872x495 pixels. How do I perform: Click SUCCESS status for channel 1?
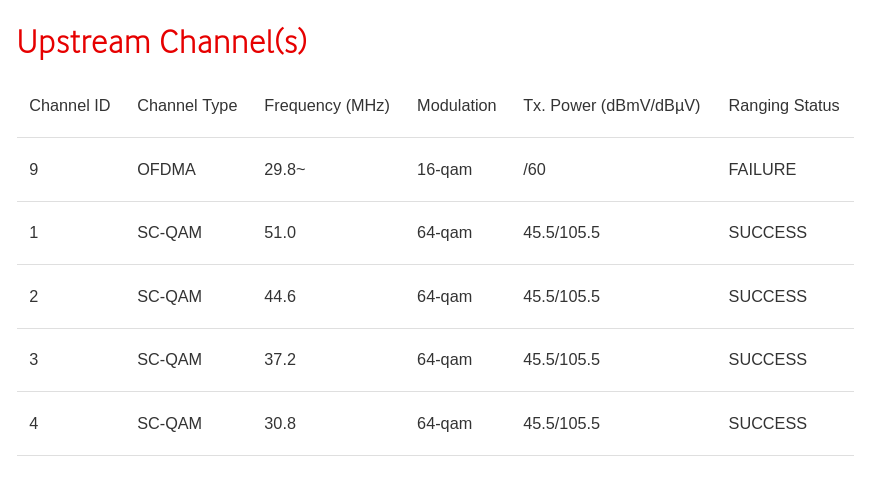767,232
